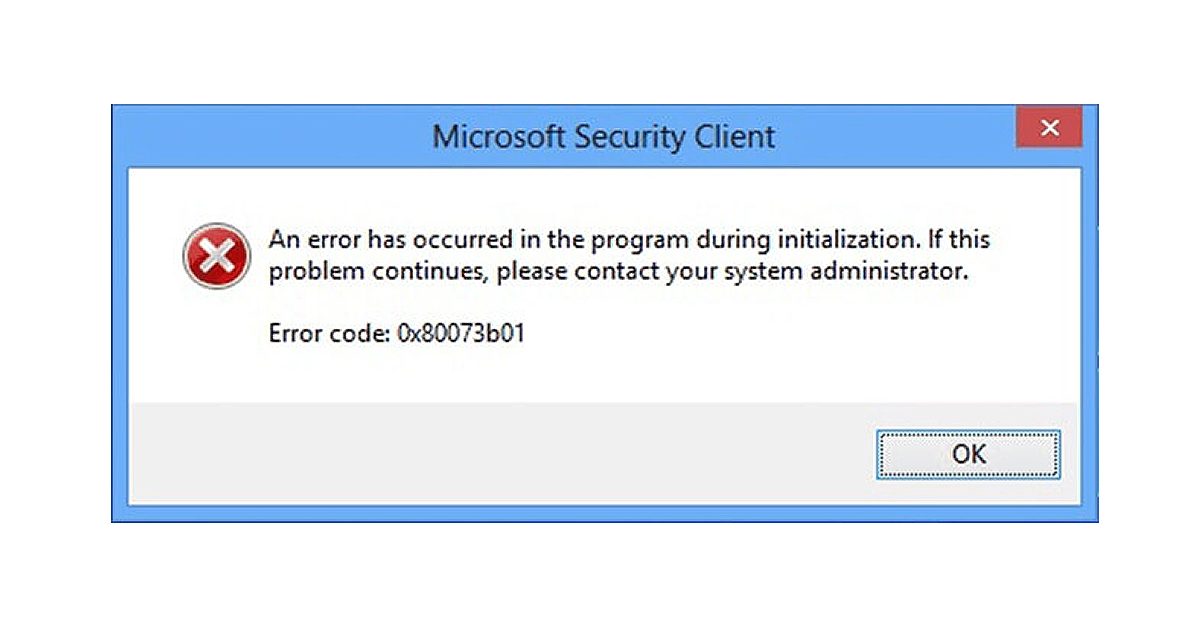Image resolution: width=1200 pixels, height=627 pixels.
Task: Click the empty white area below the error code
Action: (600, 375)
